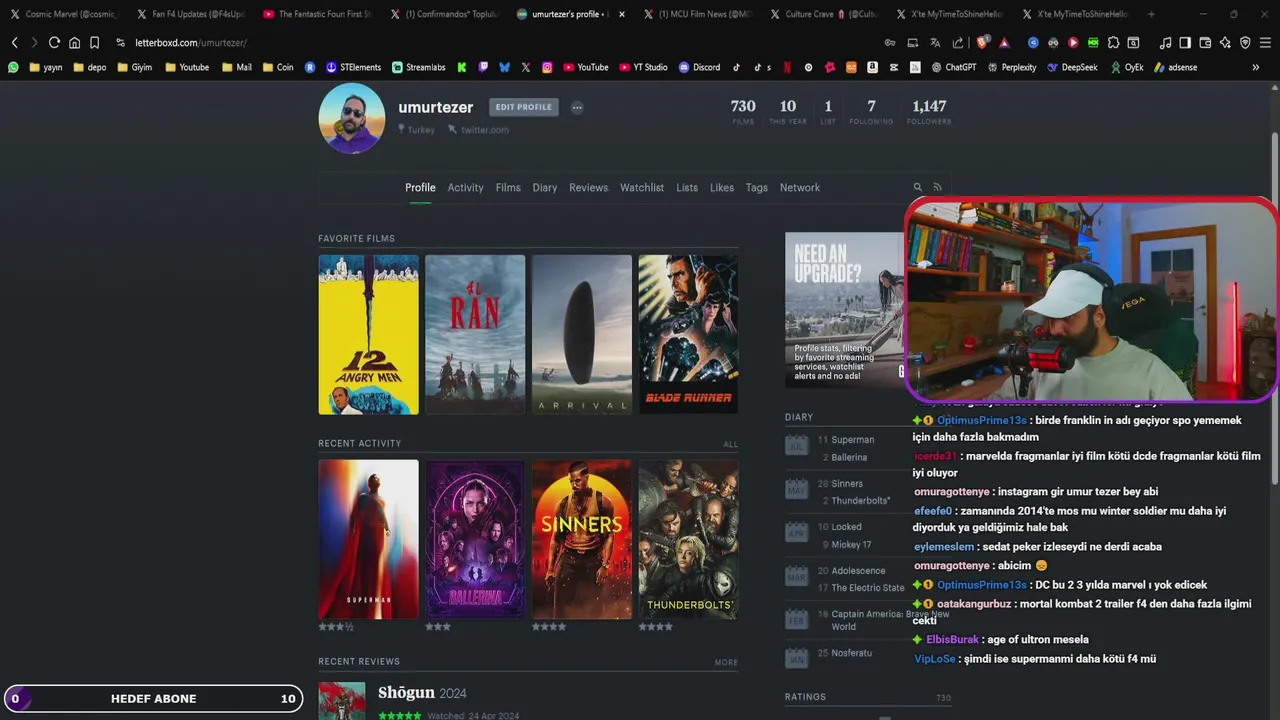
Task: Reload the Letterboxd page
Action: click(x=54, y=43)
